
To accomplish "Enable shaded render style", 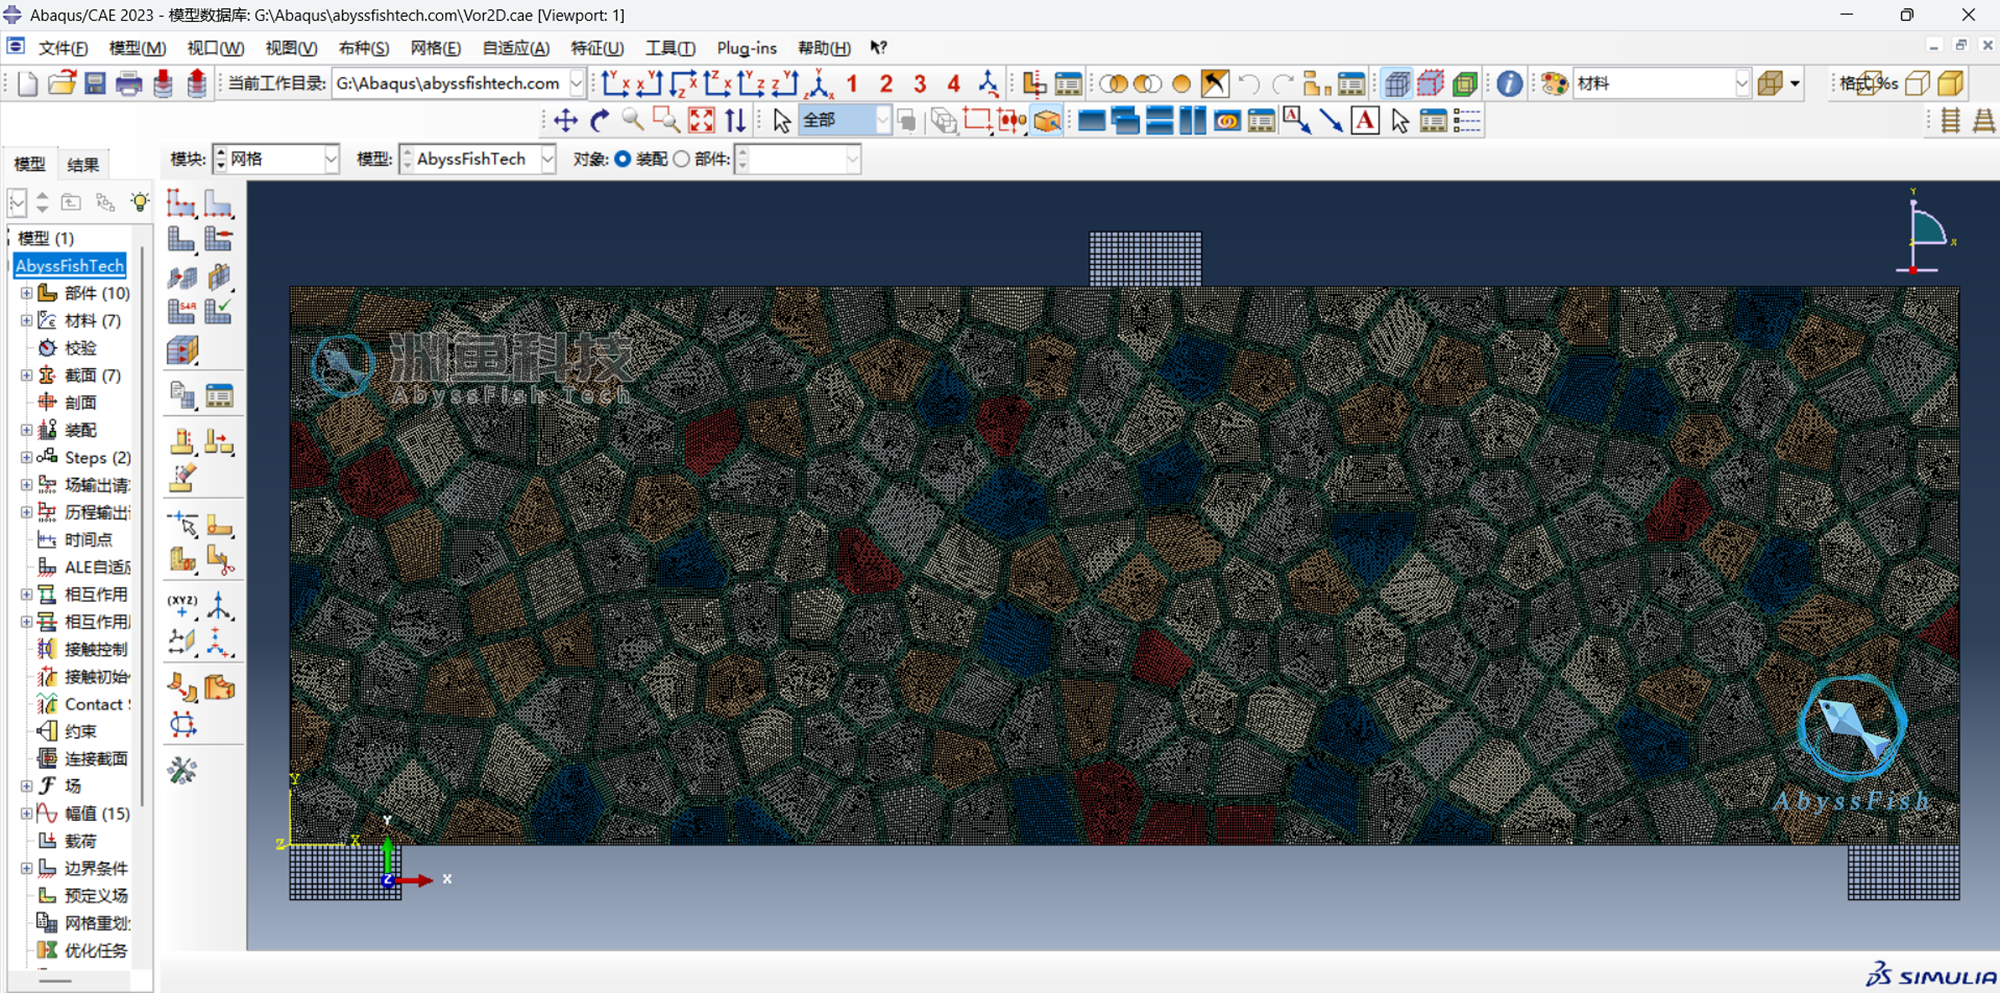I will [1951, 84].
